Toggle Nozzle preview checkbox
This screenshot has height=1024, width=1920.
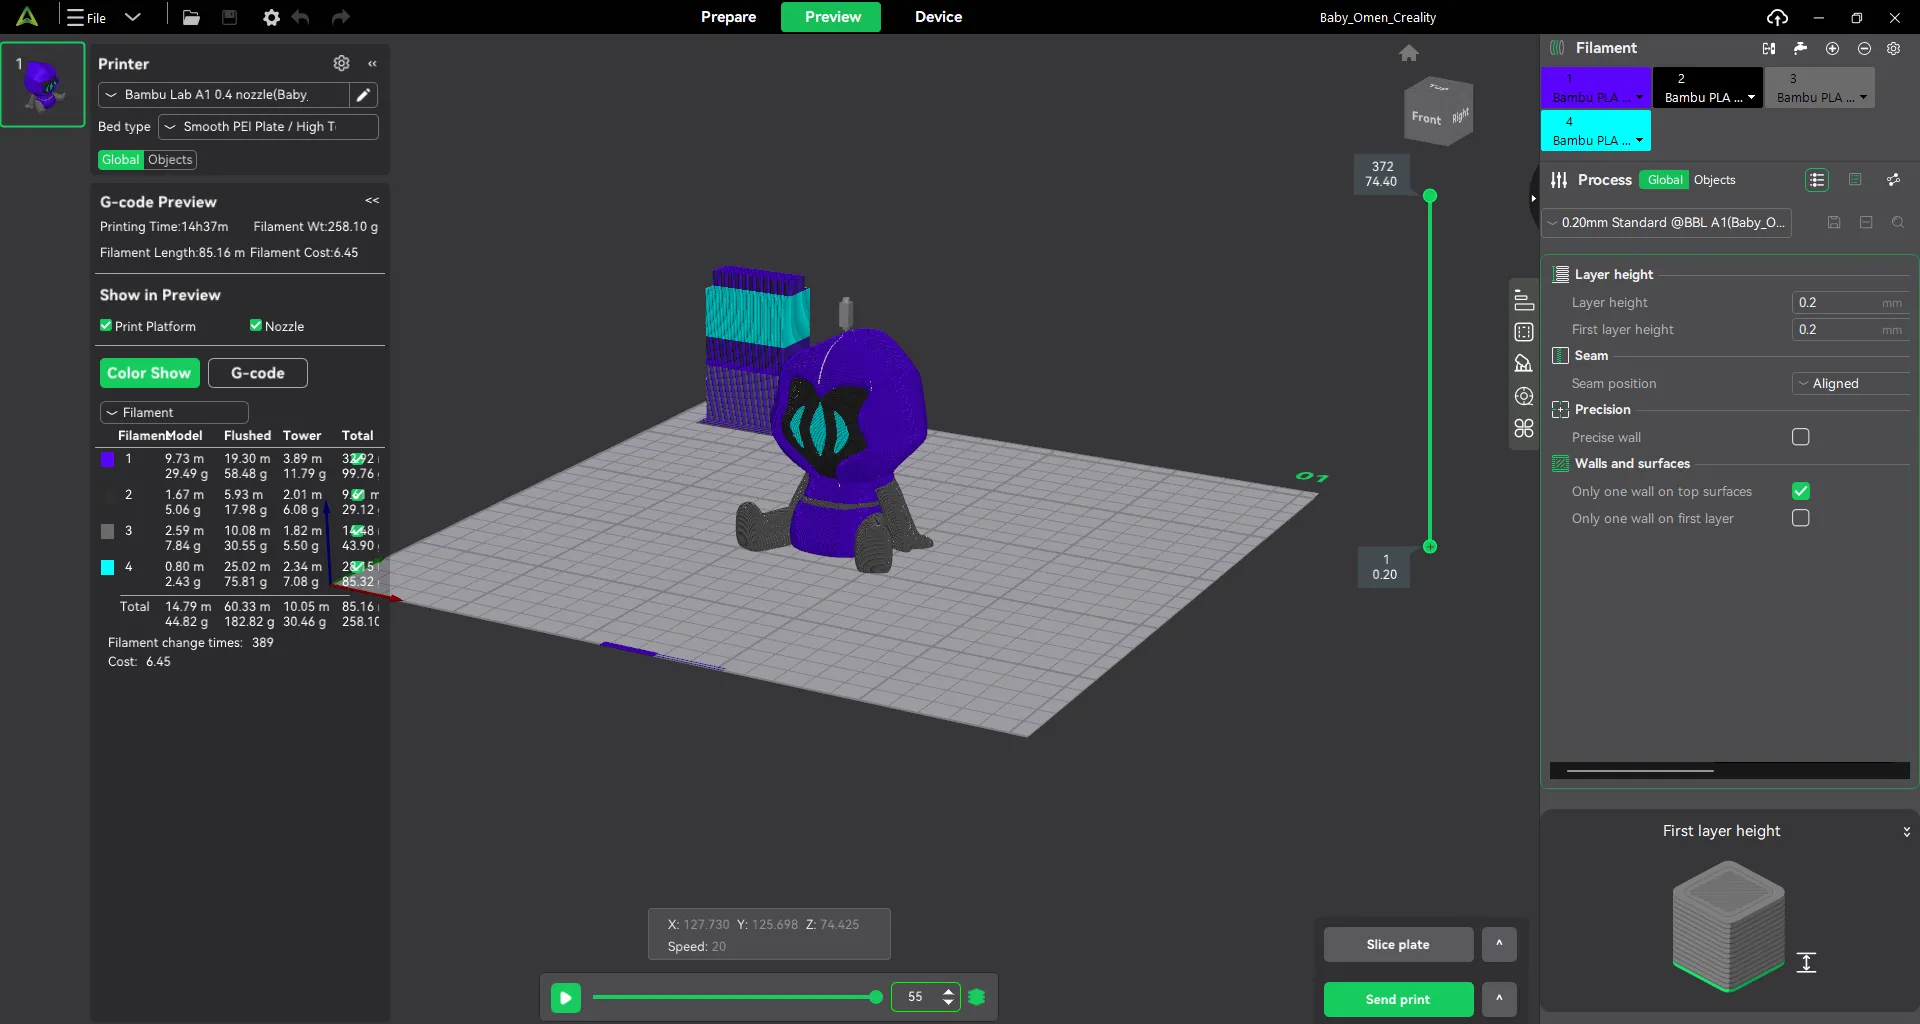[256, 326]
